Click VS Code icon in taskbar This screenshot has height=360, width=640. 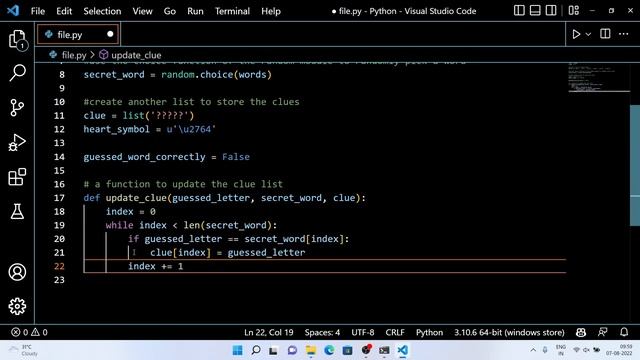(402, 350)
